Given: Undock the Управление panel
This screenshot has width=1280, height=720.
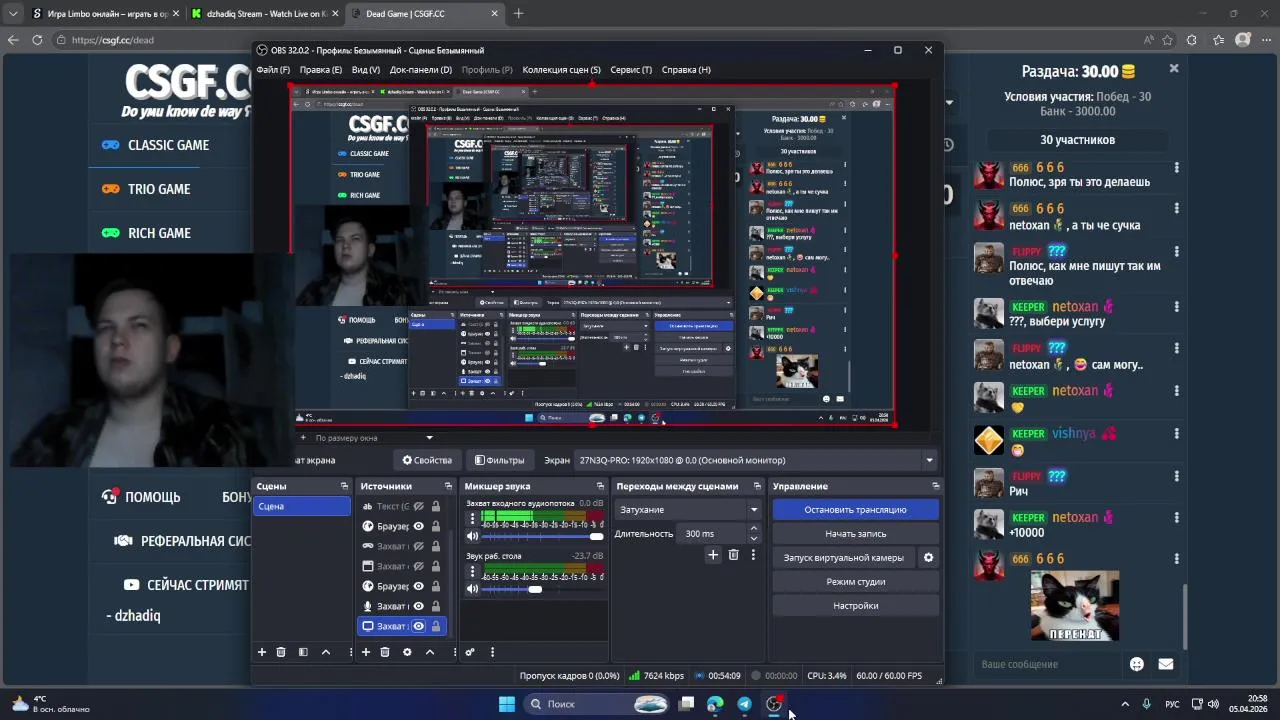Looking at the screenshot, I should (936, 486).
